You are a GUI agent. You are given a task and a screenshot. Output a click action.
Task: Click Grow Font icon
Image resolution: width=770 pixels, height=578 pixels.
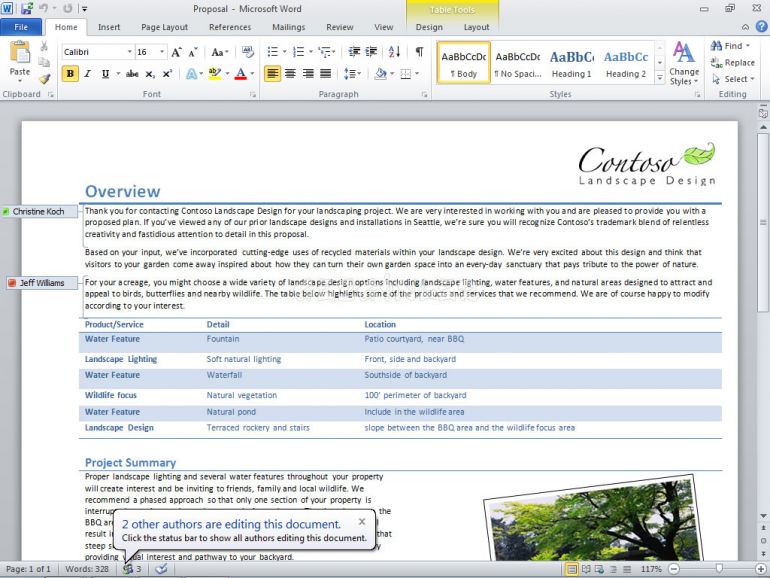(x=176, y=52)
